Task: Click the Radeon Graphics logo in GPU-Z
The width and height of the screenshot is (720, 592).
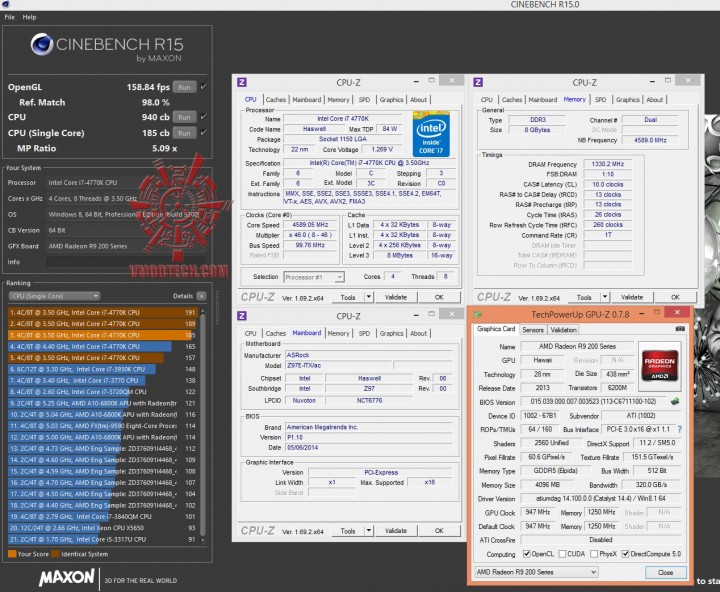Action: pos(659,367)
